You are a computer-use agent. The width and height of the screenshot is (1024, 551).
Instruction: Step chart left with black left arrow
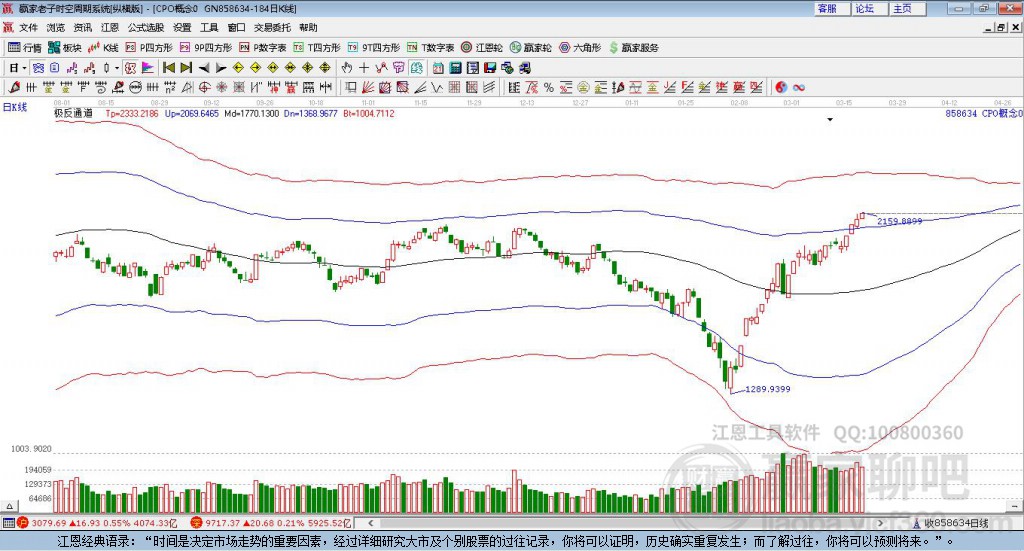coord(204,68)
